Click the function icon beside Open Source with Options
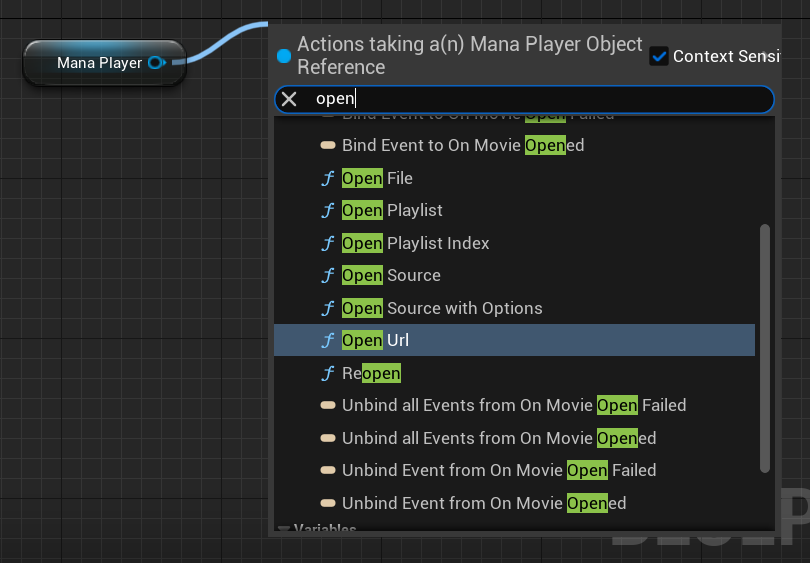Screen dimensions: 810x563 point(328,308)
